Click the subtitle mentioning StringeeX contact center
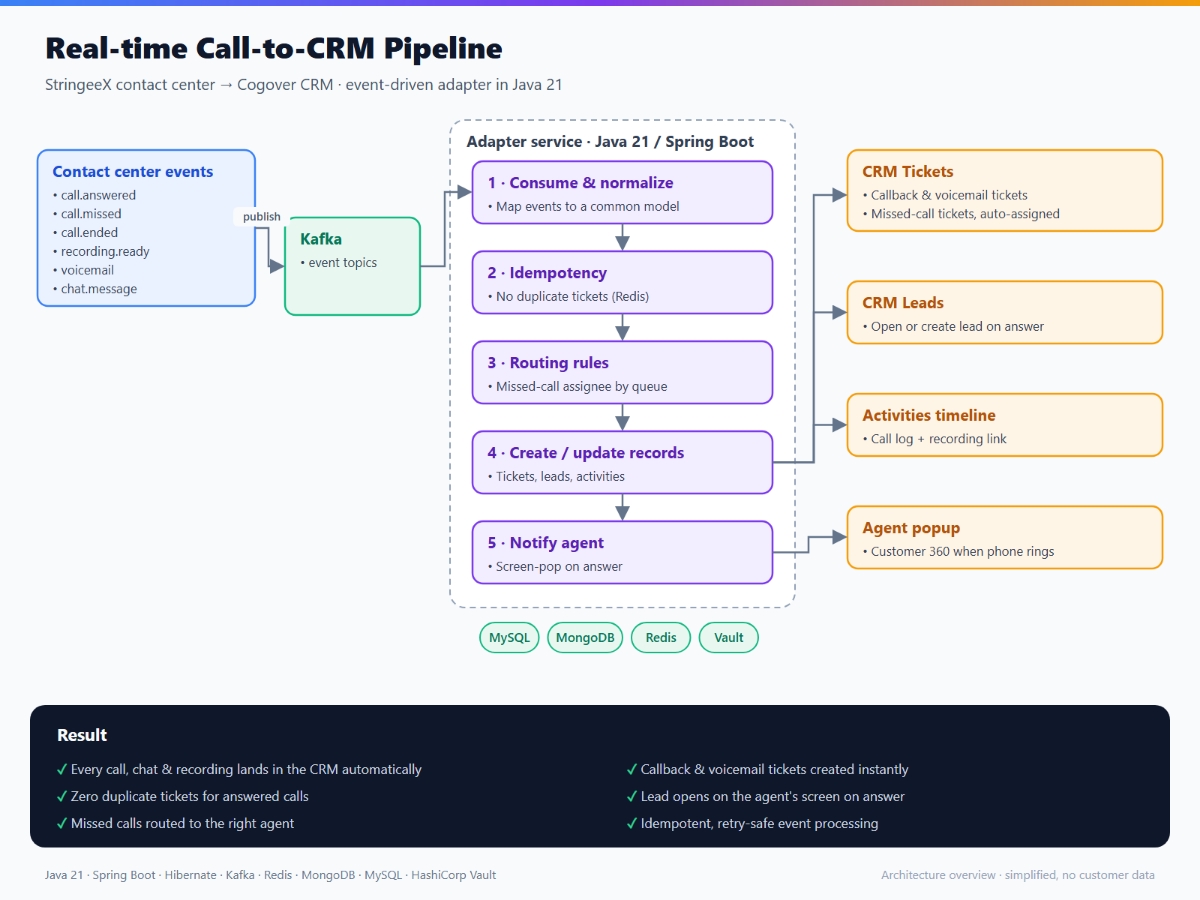 coord(304,85)
